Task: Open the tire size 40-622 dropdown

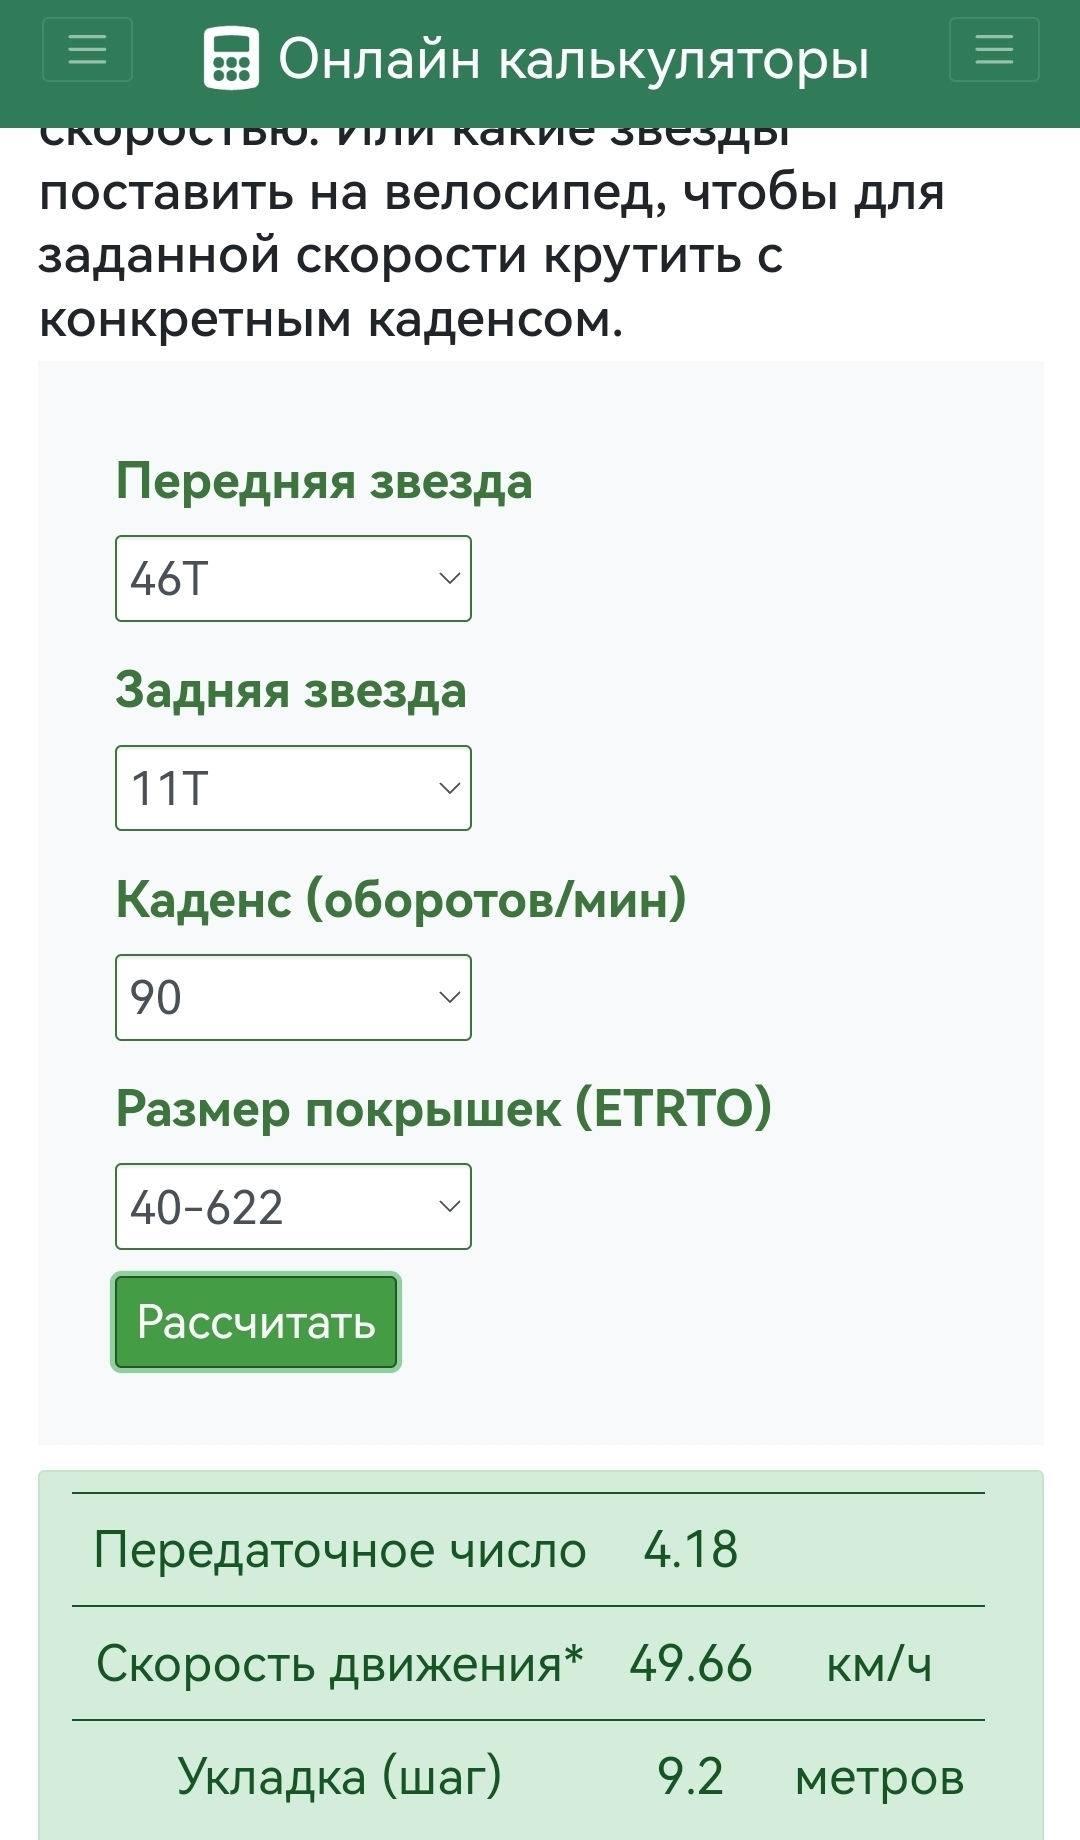Action: tap(293, 1207)
